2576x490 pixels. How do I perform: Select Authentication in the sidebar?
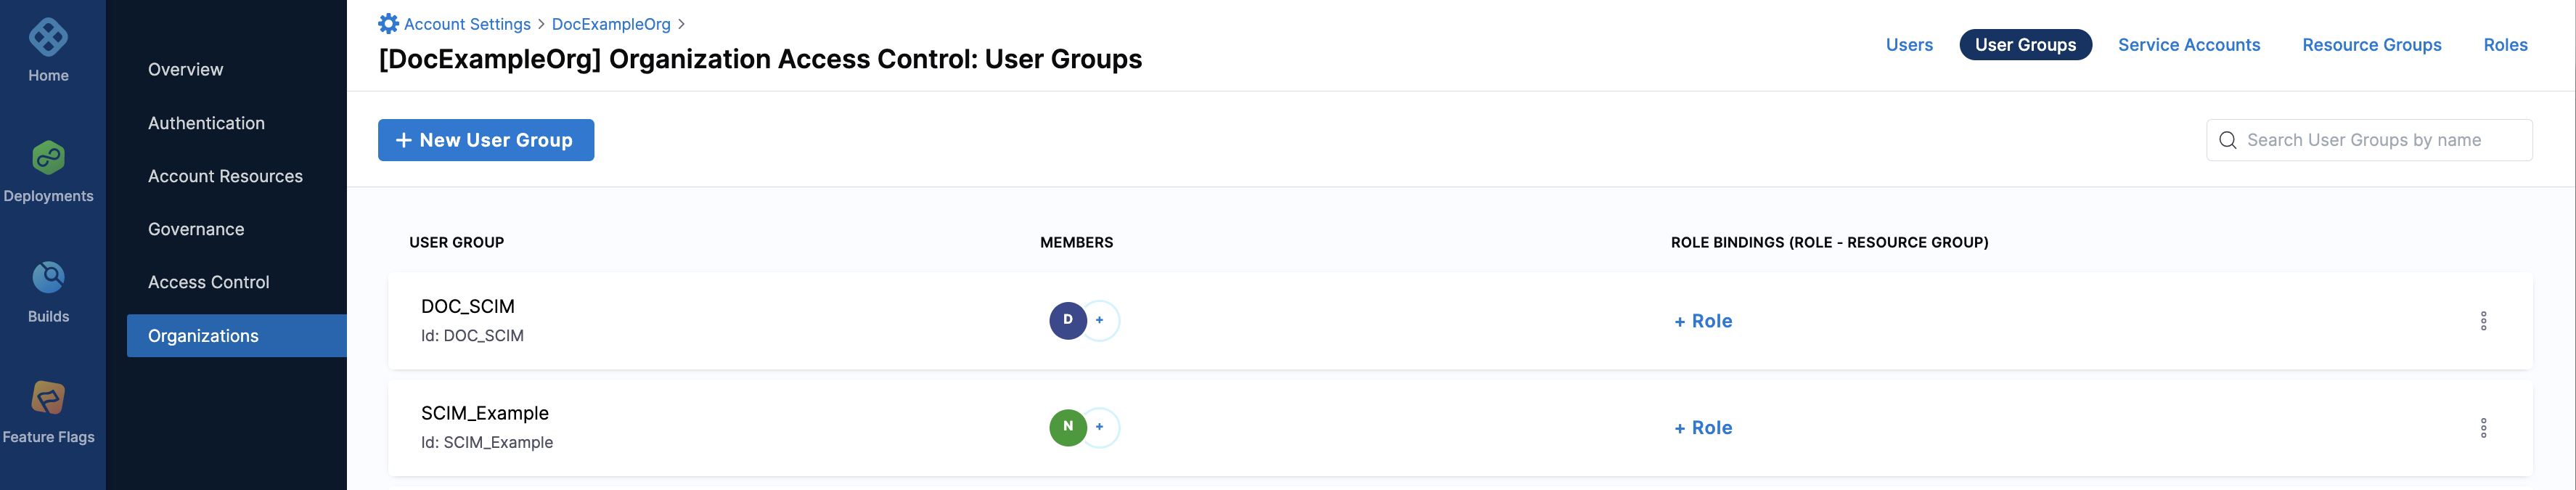point(206,123)
